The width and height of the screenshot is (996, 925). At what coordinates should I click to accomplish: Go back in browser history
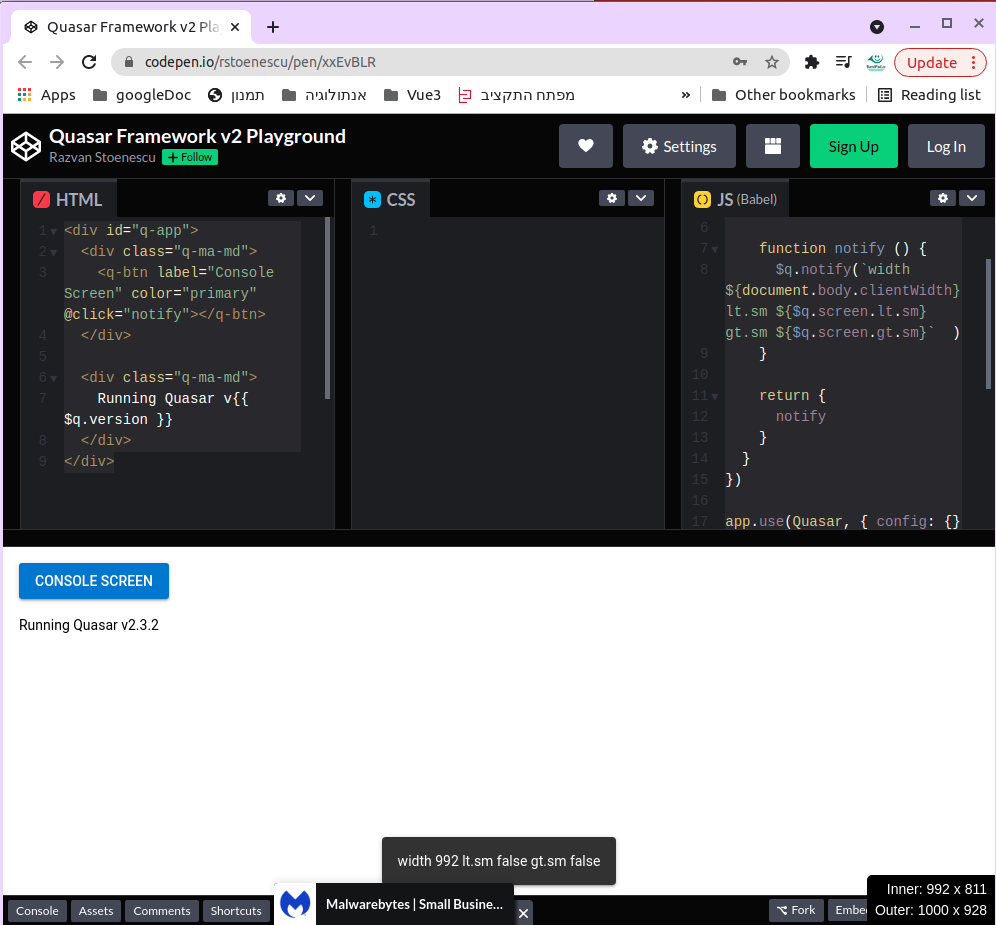pos(25,62)
